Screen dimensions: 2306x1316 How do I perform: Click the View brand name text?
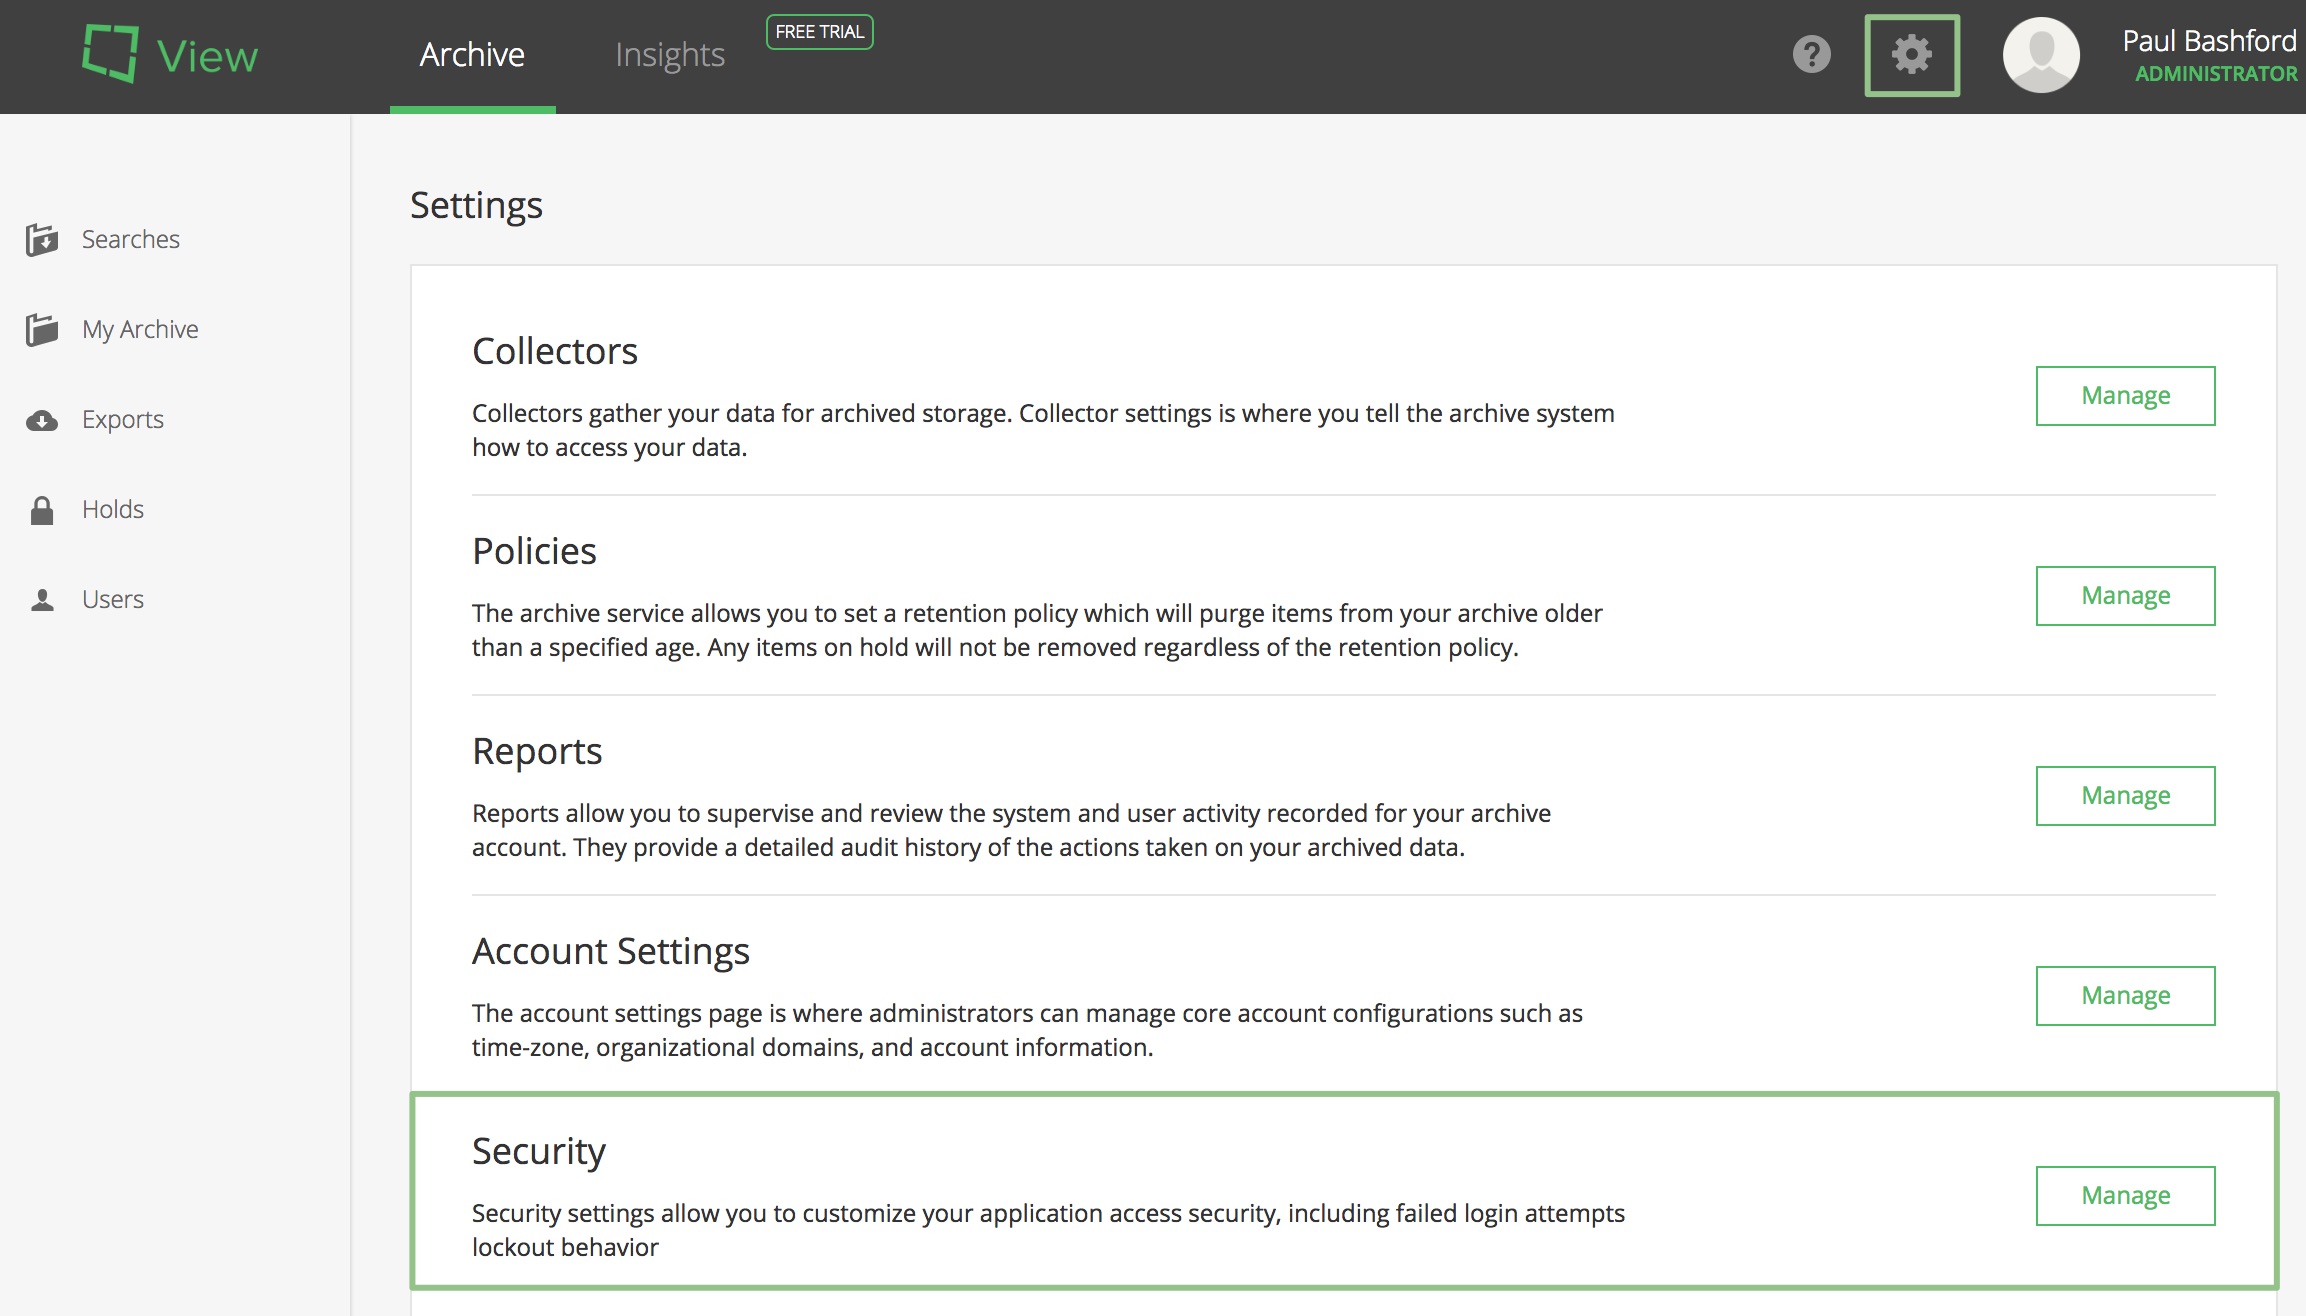click(207, 56)
